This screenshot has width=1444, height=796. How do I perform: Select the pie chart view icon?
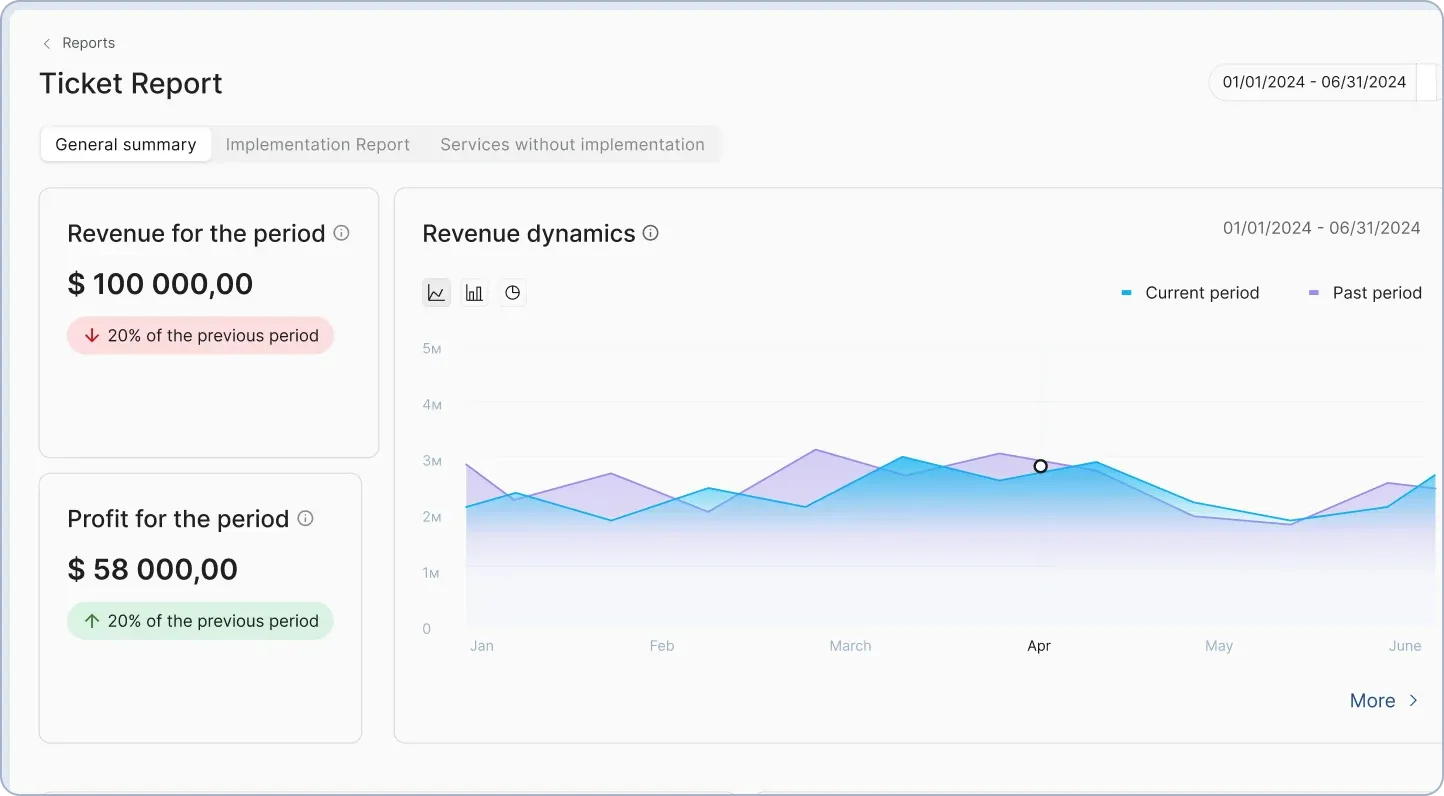tap(512, 292)
